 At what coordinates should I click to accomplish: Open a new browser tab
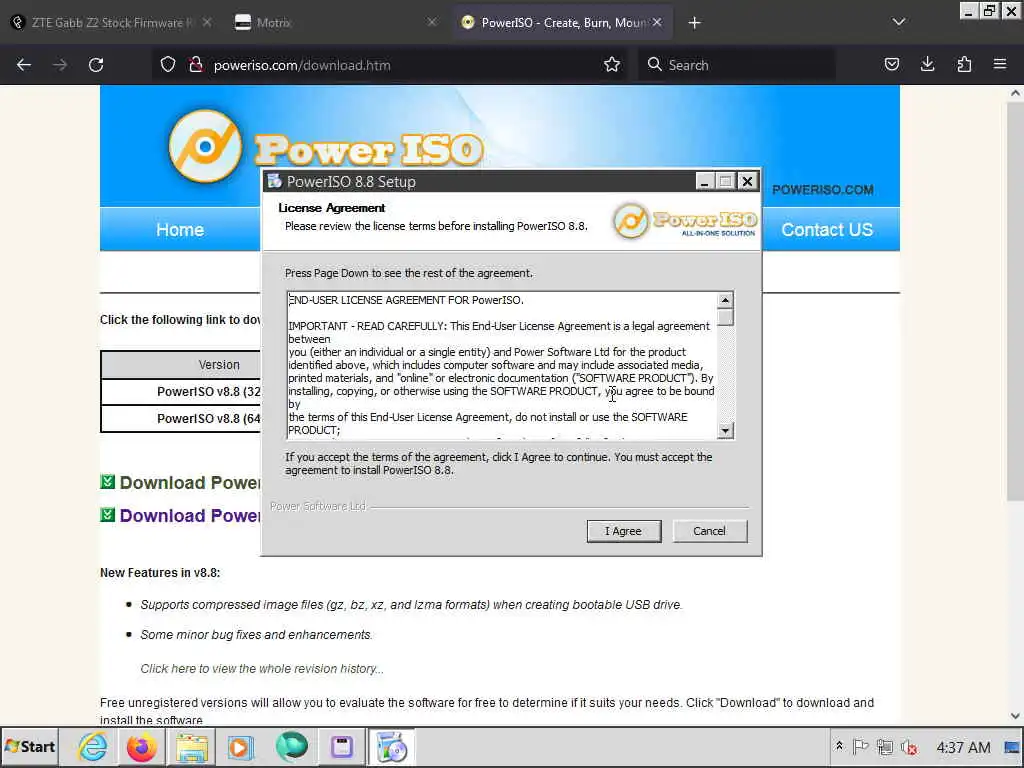(x=694, y=23)
